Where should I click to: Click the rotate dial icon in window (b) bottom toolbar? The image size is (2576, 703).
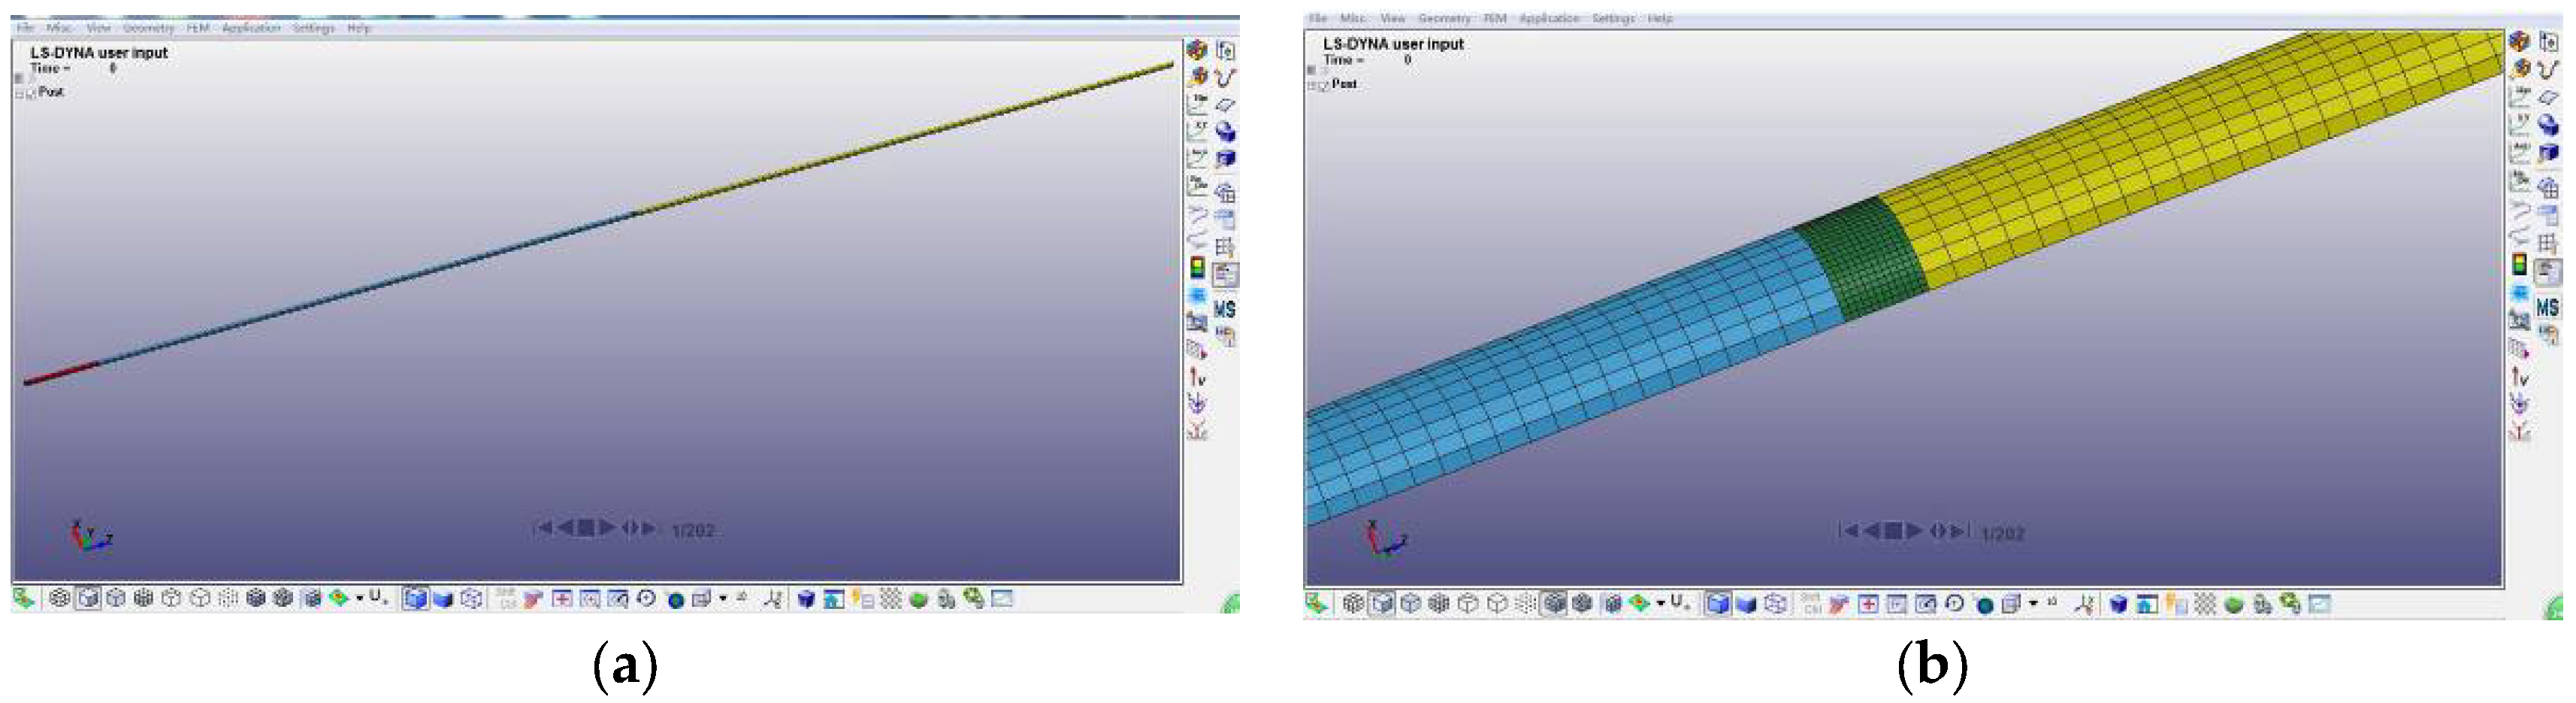[1955, 604]
